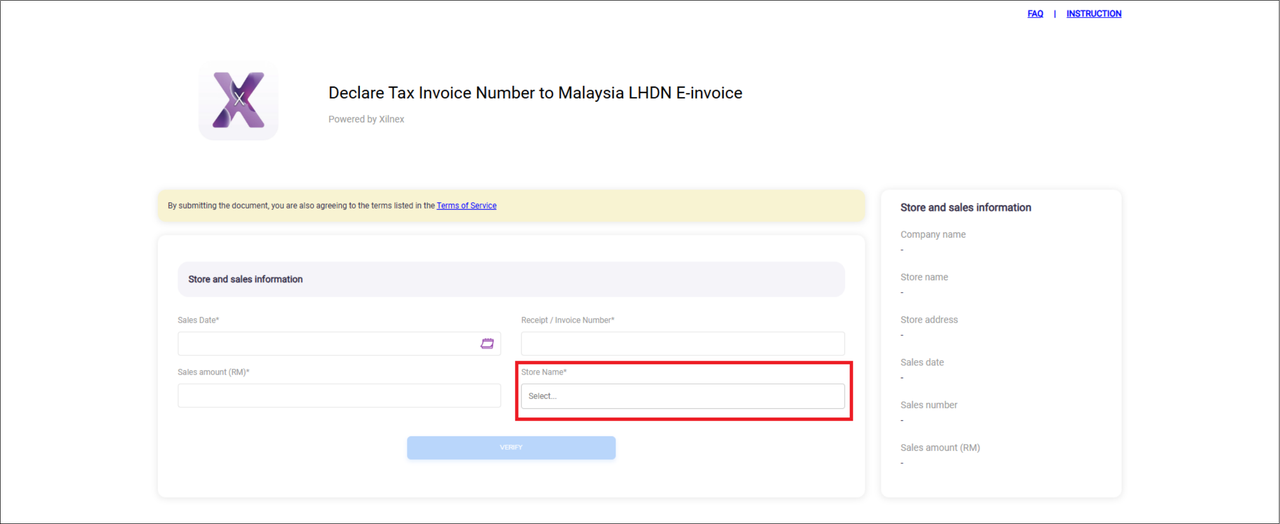Open the FAQ link
The image size is (1280, 524).
tap(1035, 14)
